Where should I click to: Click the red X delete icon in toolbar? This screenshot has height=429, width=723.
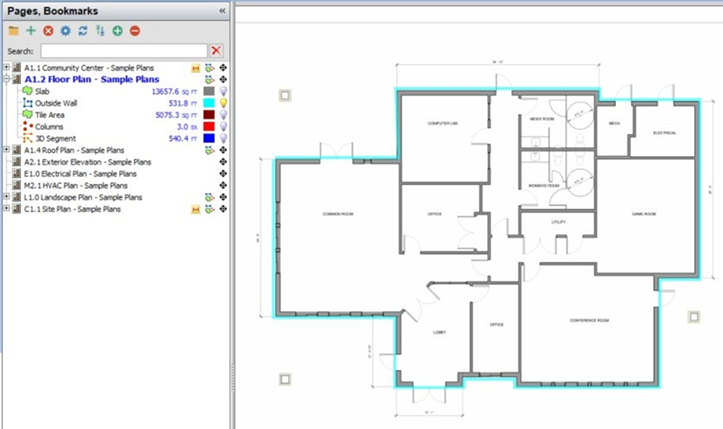48,31
